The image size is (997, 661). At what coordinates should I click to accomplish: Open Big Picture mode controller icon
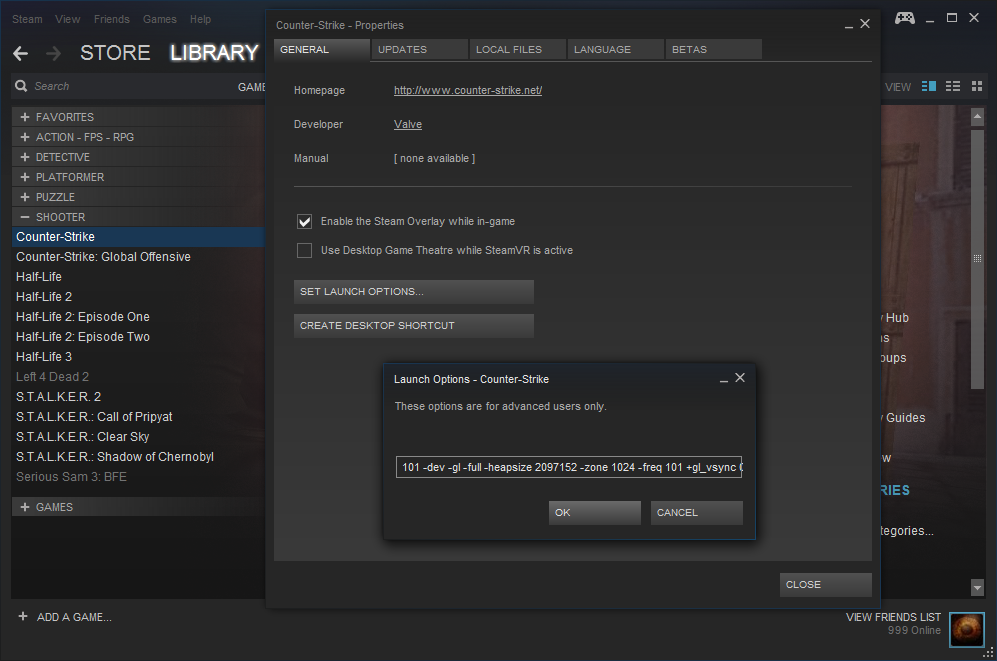click(904, 18)
